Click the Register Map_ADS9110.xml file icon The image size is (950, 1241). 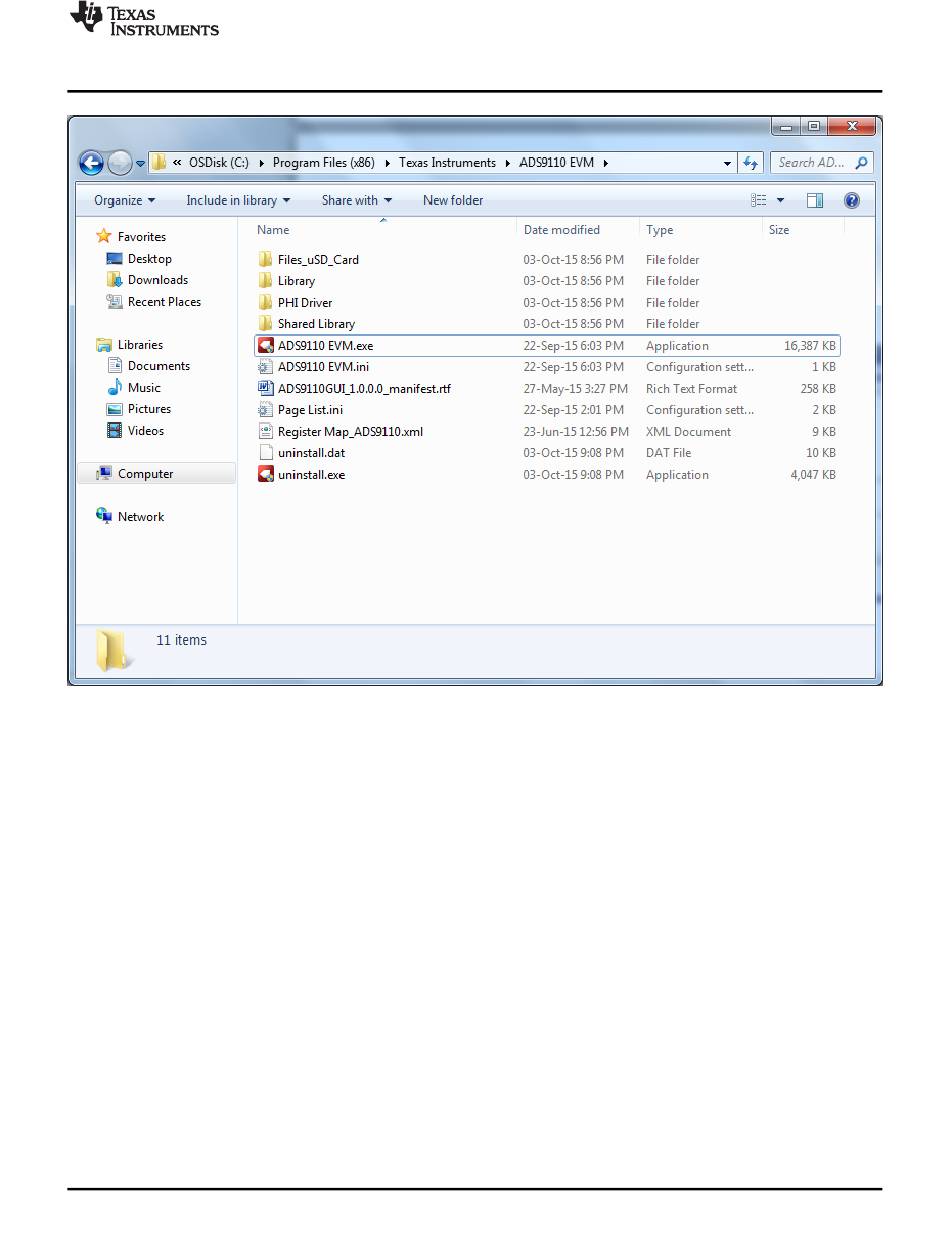pos(265,431)
